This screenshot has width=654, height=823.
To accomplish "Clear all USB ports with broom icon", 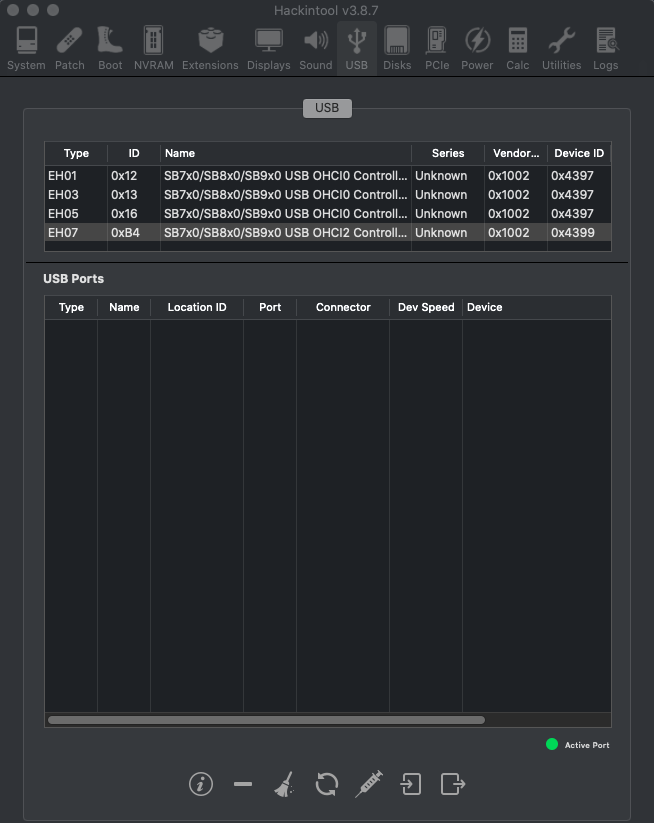I will tap(284, 784).
